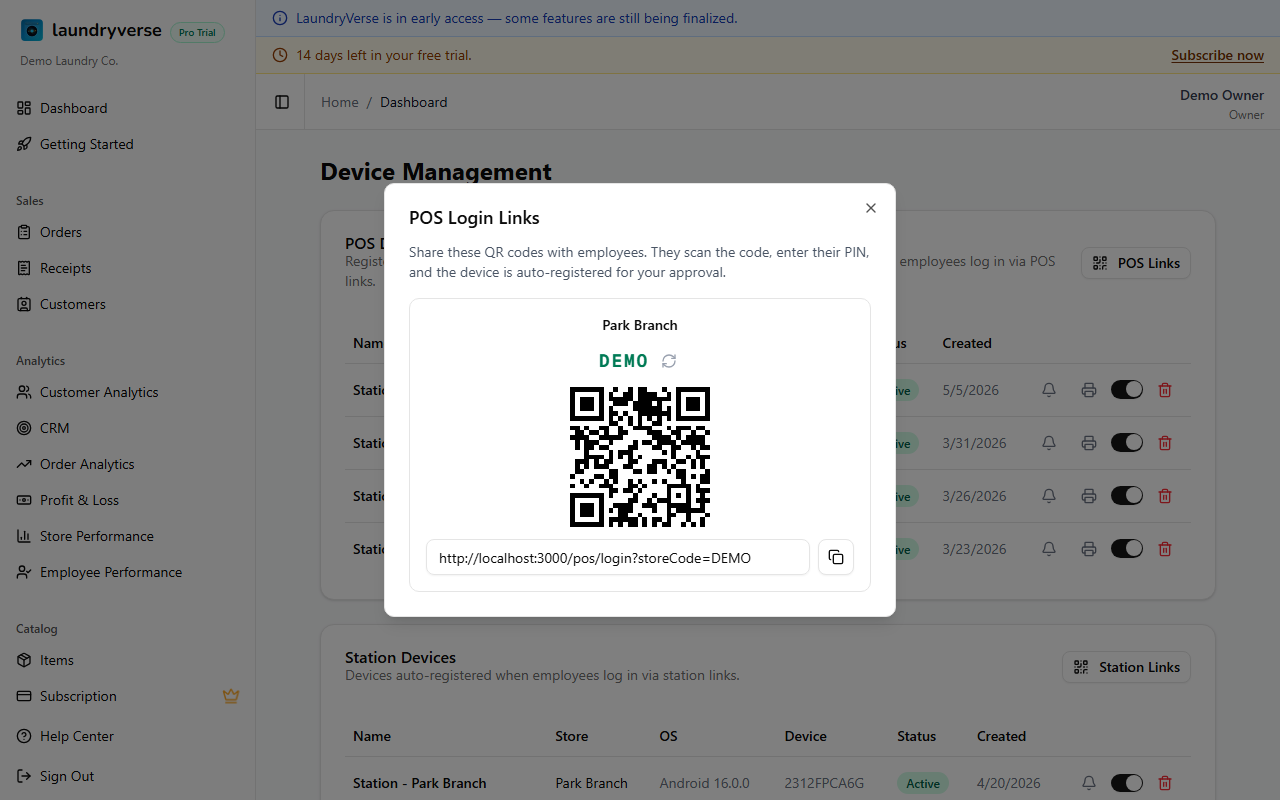The image size is (1280, 800).
Task: Toggle the 3/26/2026 device switch
Action: 1127,496
